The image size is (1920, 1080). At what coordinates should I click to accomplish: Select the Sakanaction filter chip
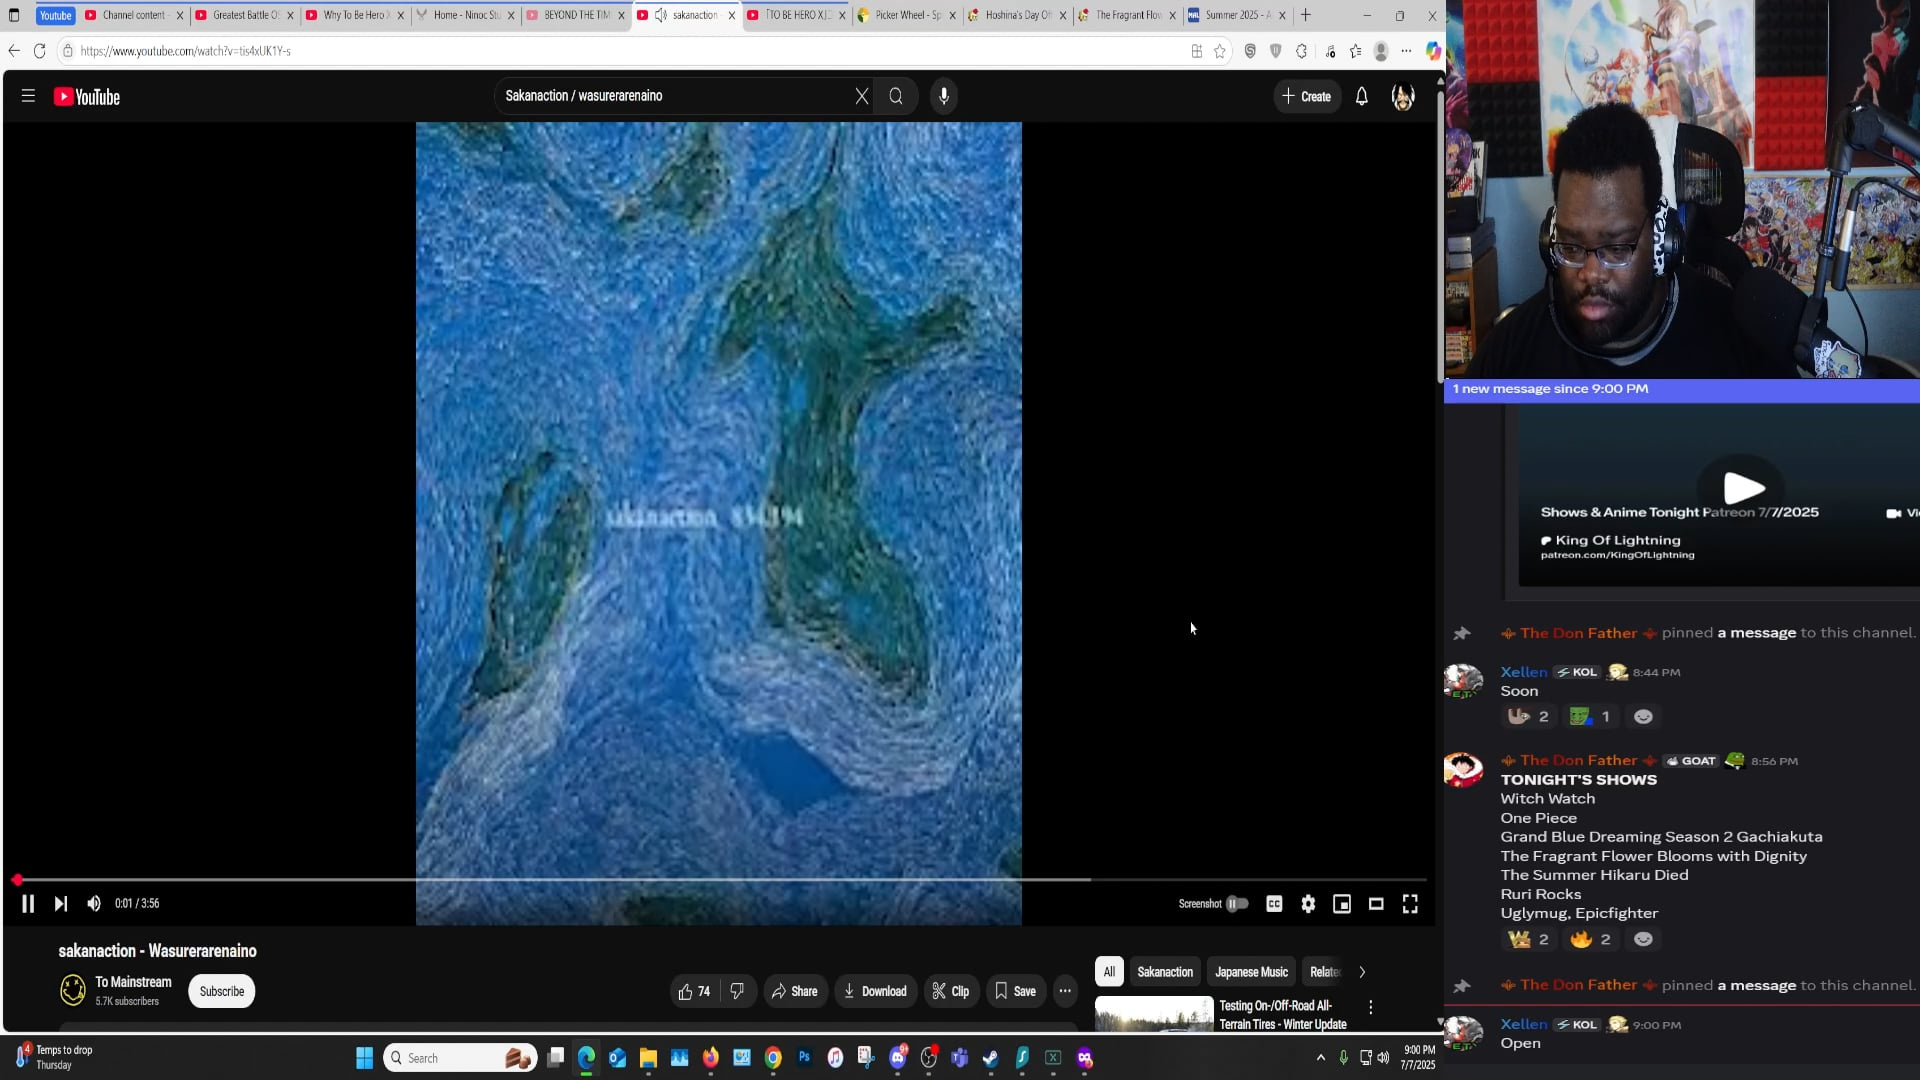(x=1165, y=972)
